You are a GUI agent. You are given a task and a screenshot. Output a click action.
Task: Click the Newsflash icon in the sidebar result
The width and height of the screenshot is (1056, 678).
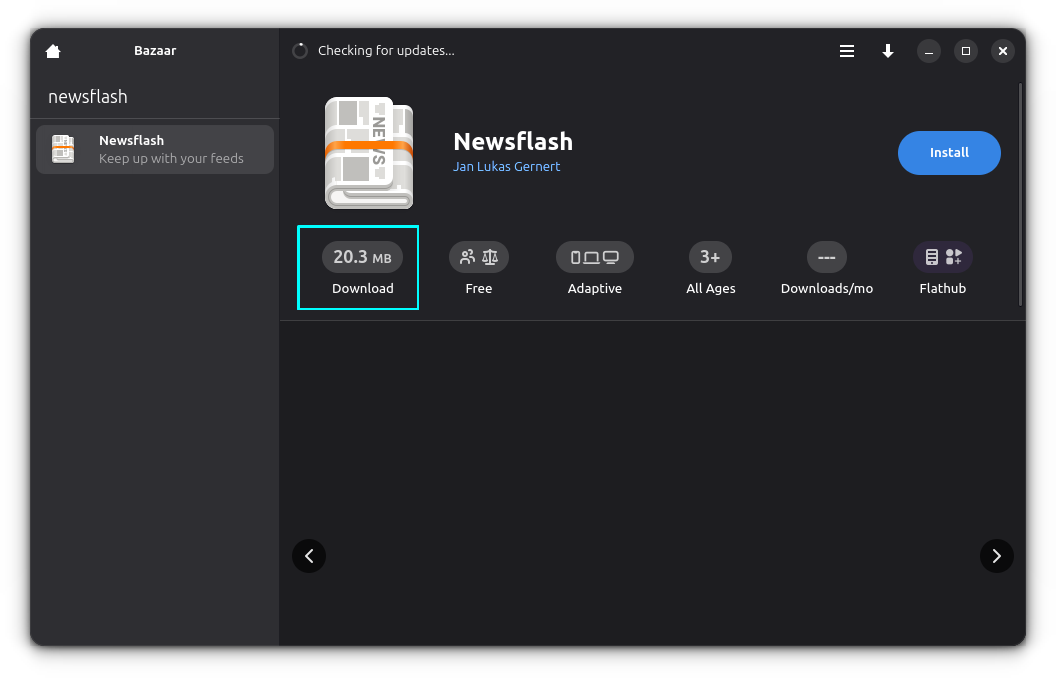point(63,149)
